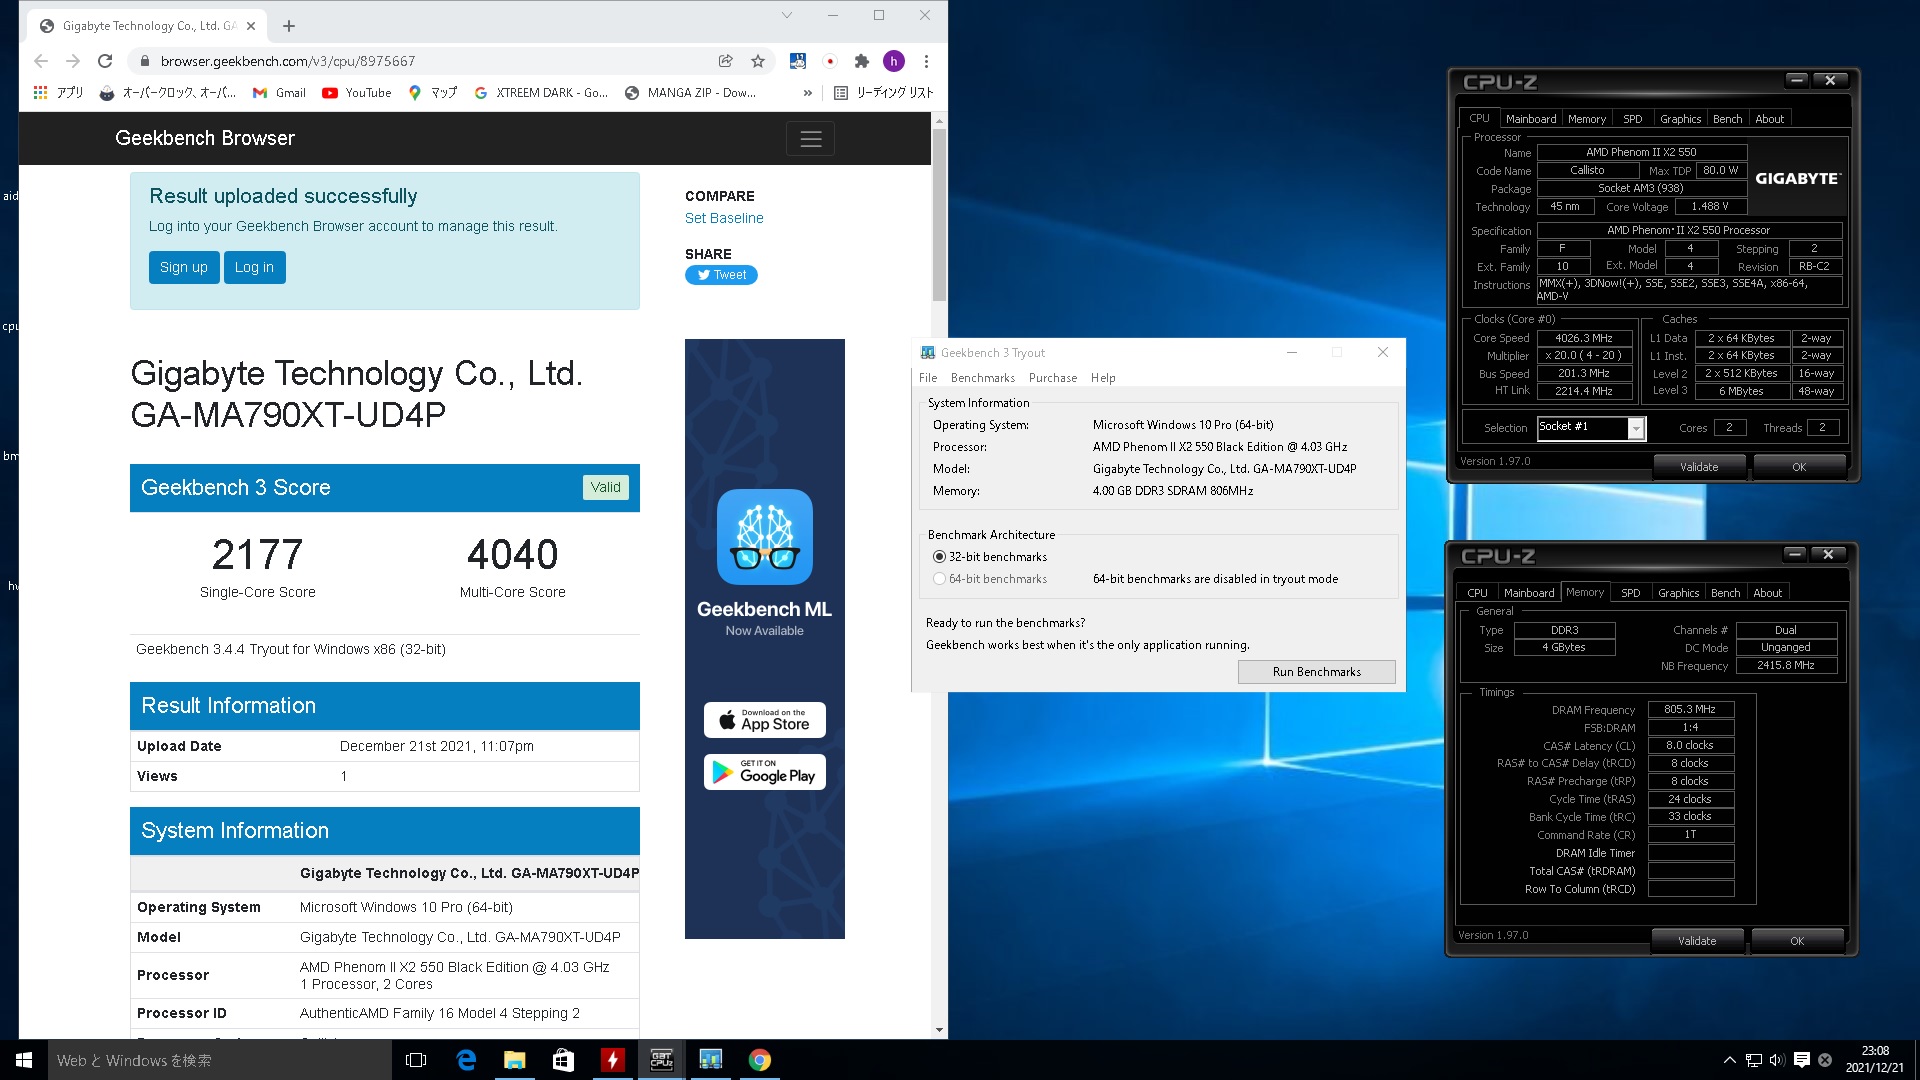This screenshot has height=1080, width=1920.
Task: Open the Purchase menu in Geekbench 3
Action: click(1053, 378)
